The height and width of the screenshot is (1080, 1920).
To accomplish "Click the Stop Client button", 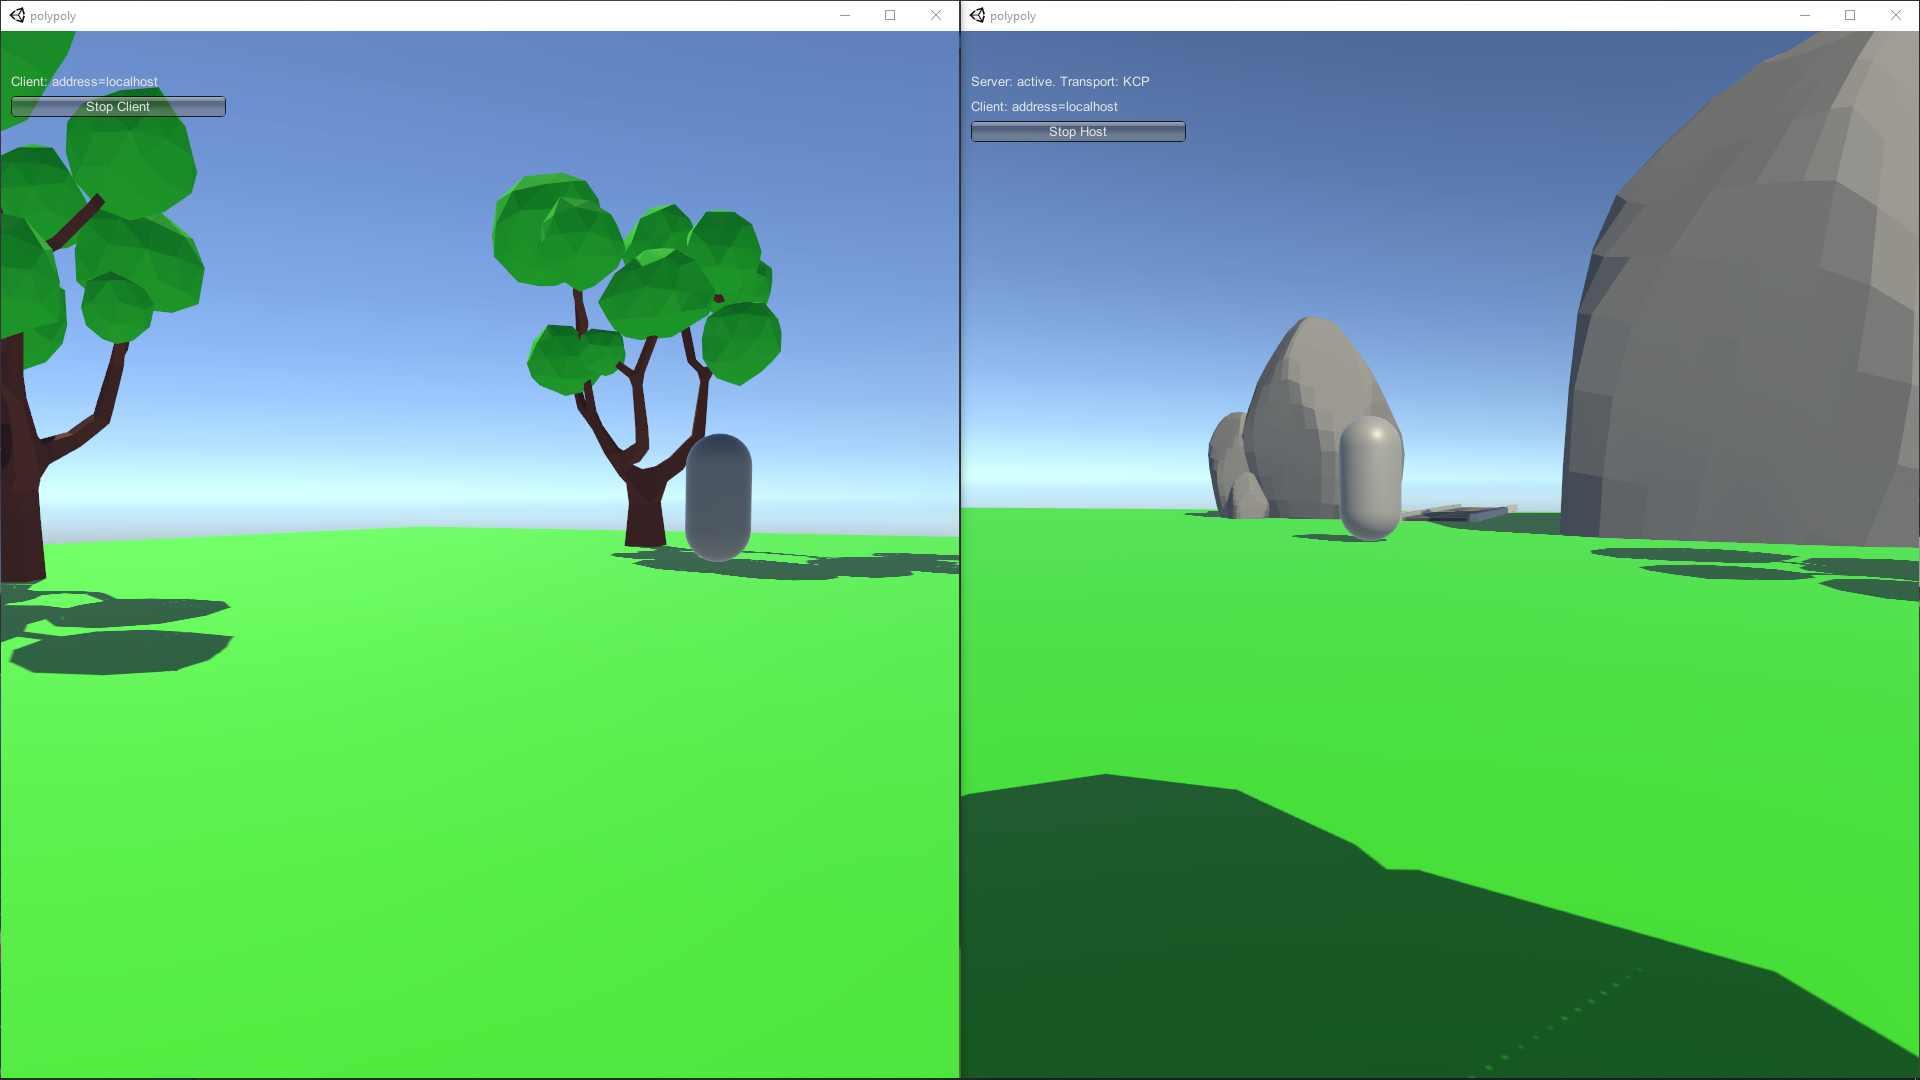I will coord(118,107).
